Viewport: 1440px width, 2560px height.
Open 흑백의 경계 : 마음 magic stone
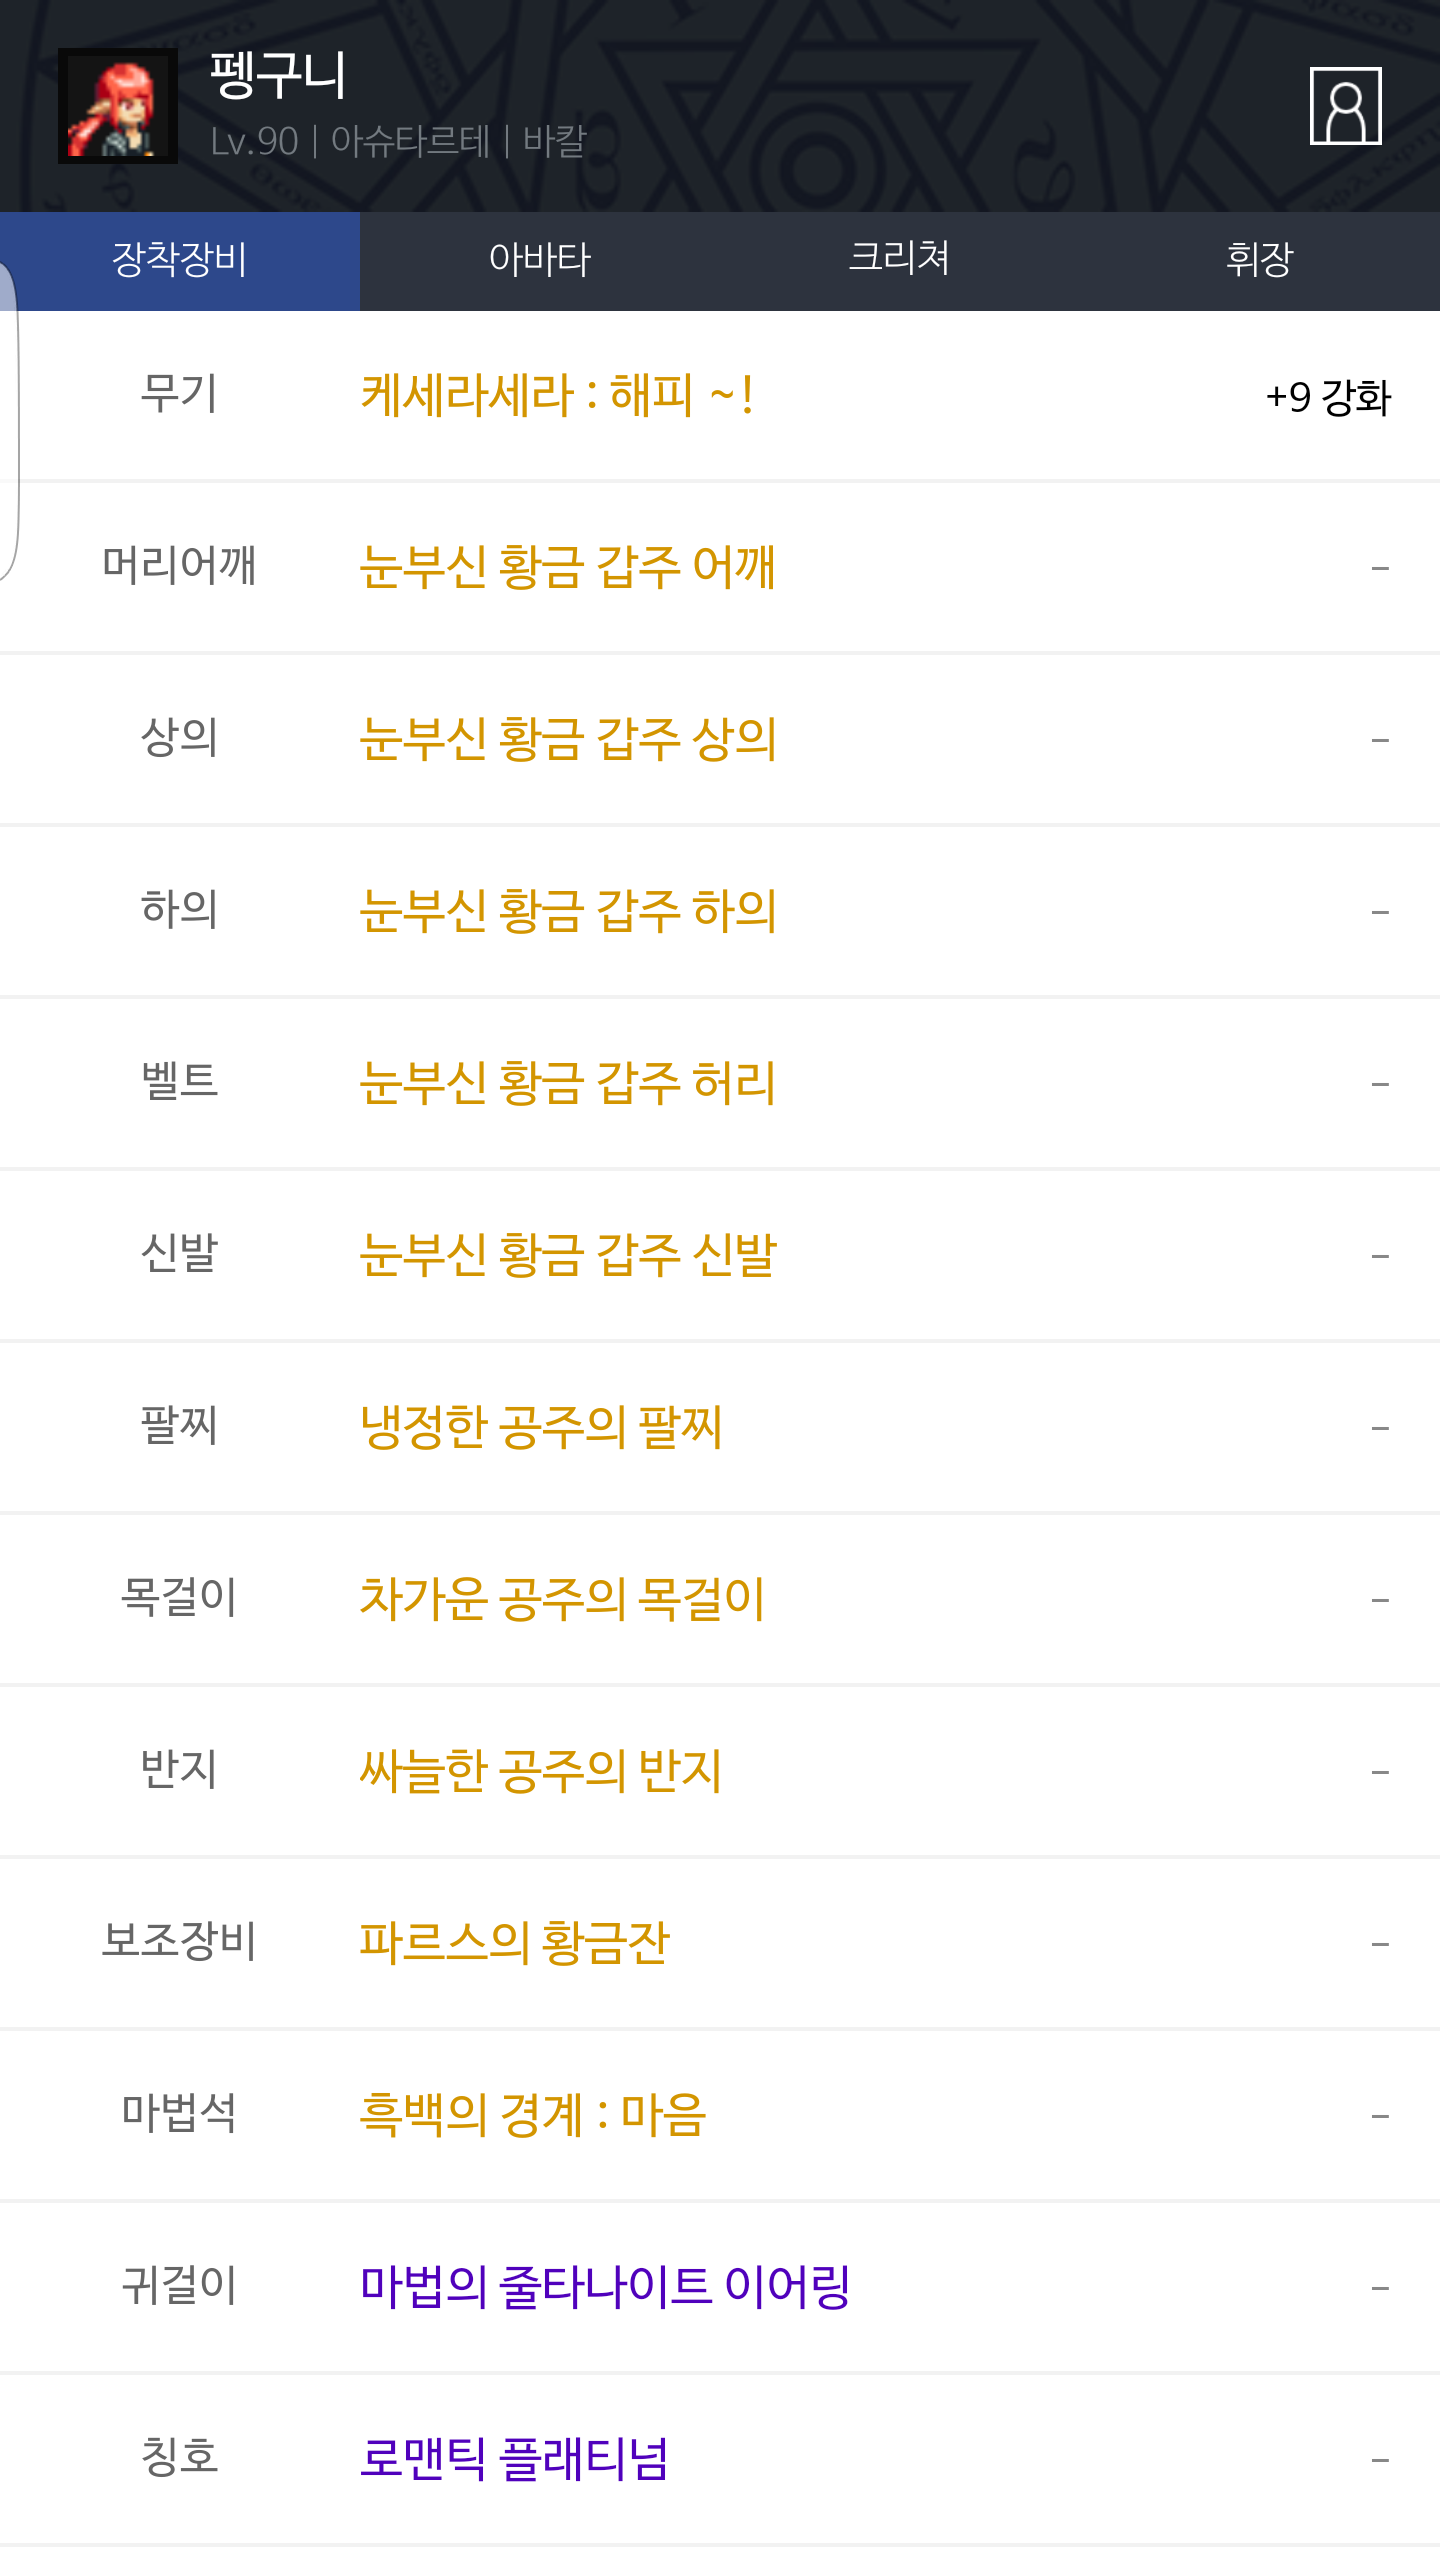533,2115
